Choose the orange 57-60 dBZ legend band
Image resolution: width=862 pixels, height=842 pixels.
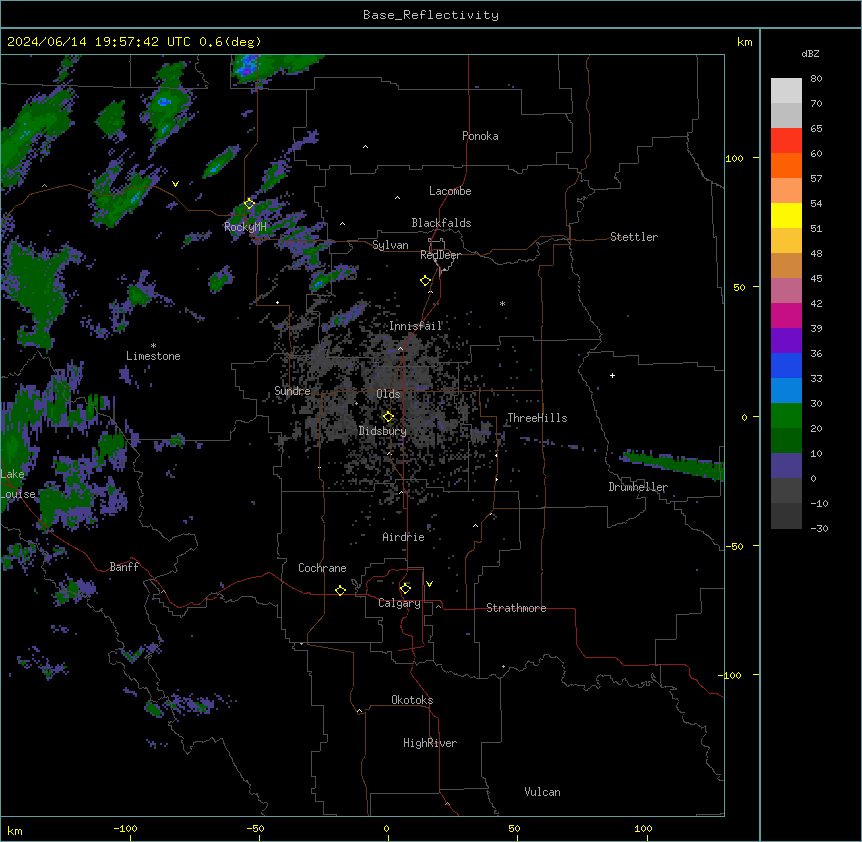point(786,165)
